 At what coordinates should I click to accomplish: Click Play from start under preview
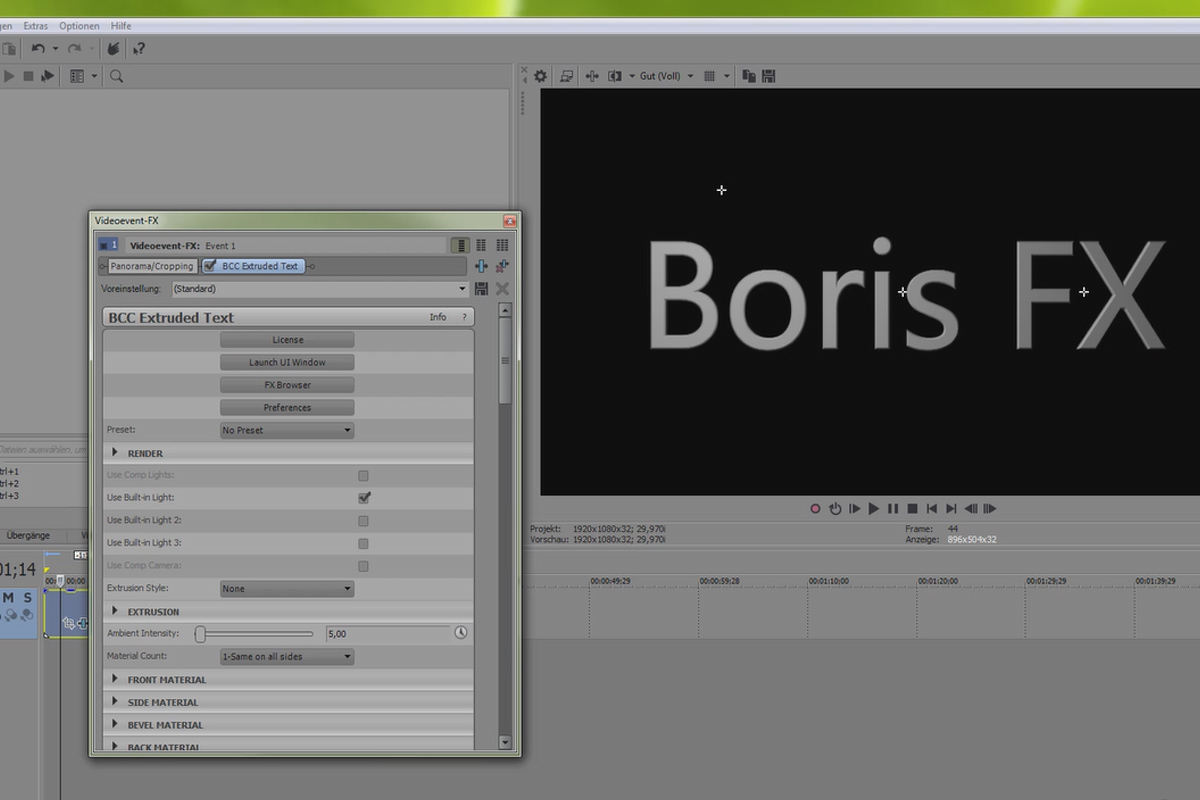[x=854, y=508]
